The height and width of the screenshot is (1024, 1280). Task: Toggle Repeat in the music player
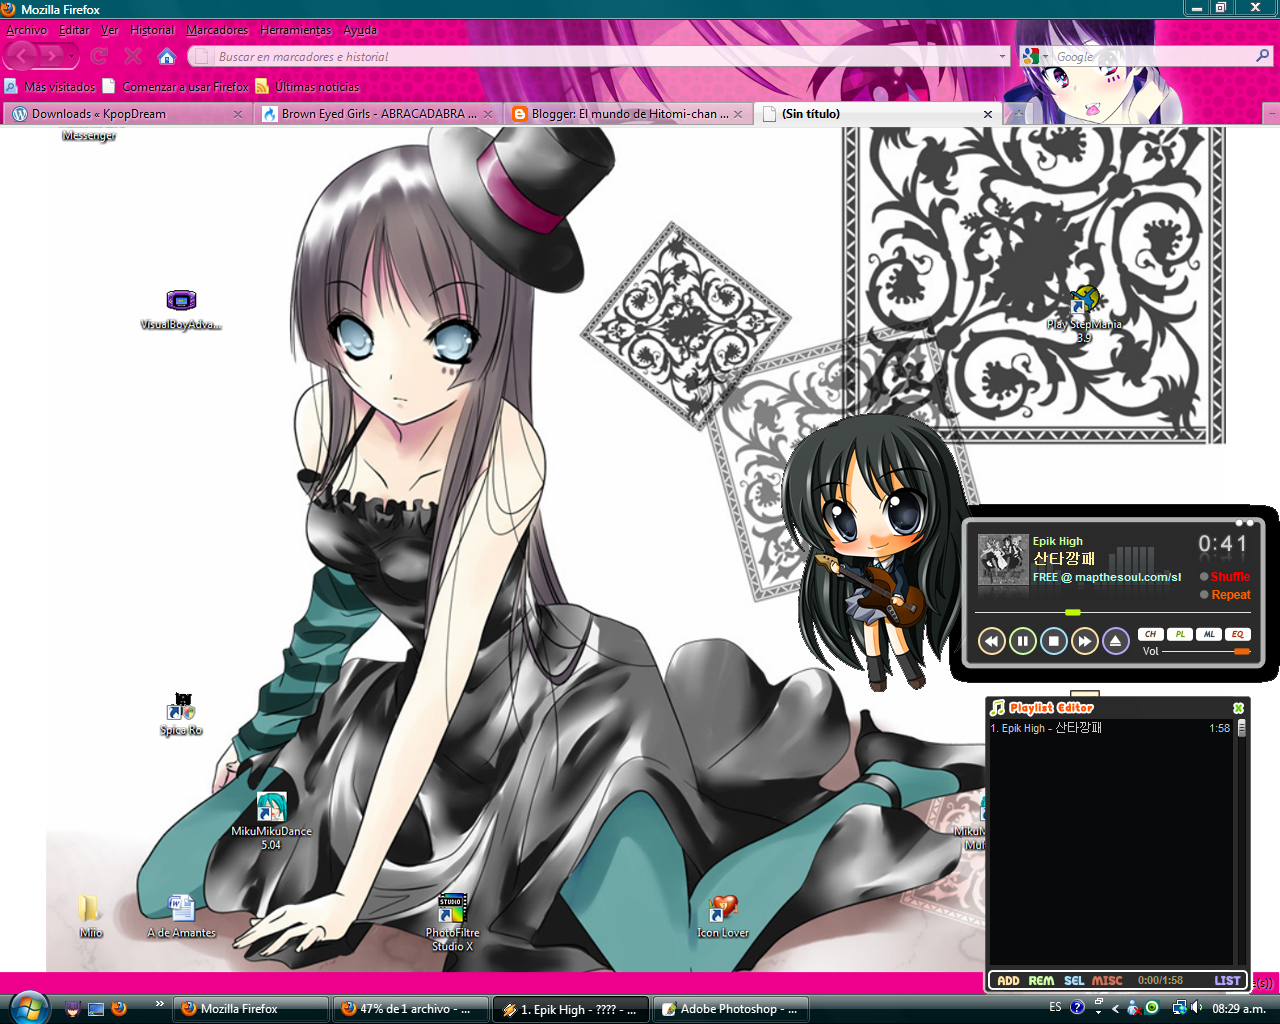(x=1225, y=595)
